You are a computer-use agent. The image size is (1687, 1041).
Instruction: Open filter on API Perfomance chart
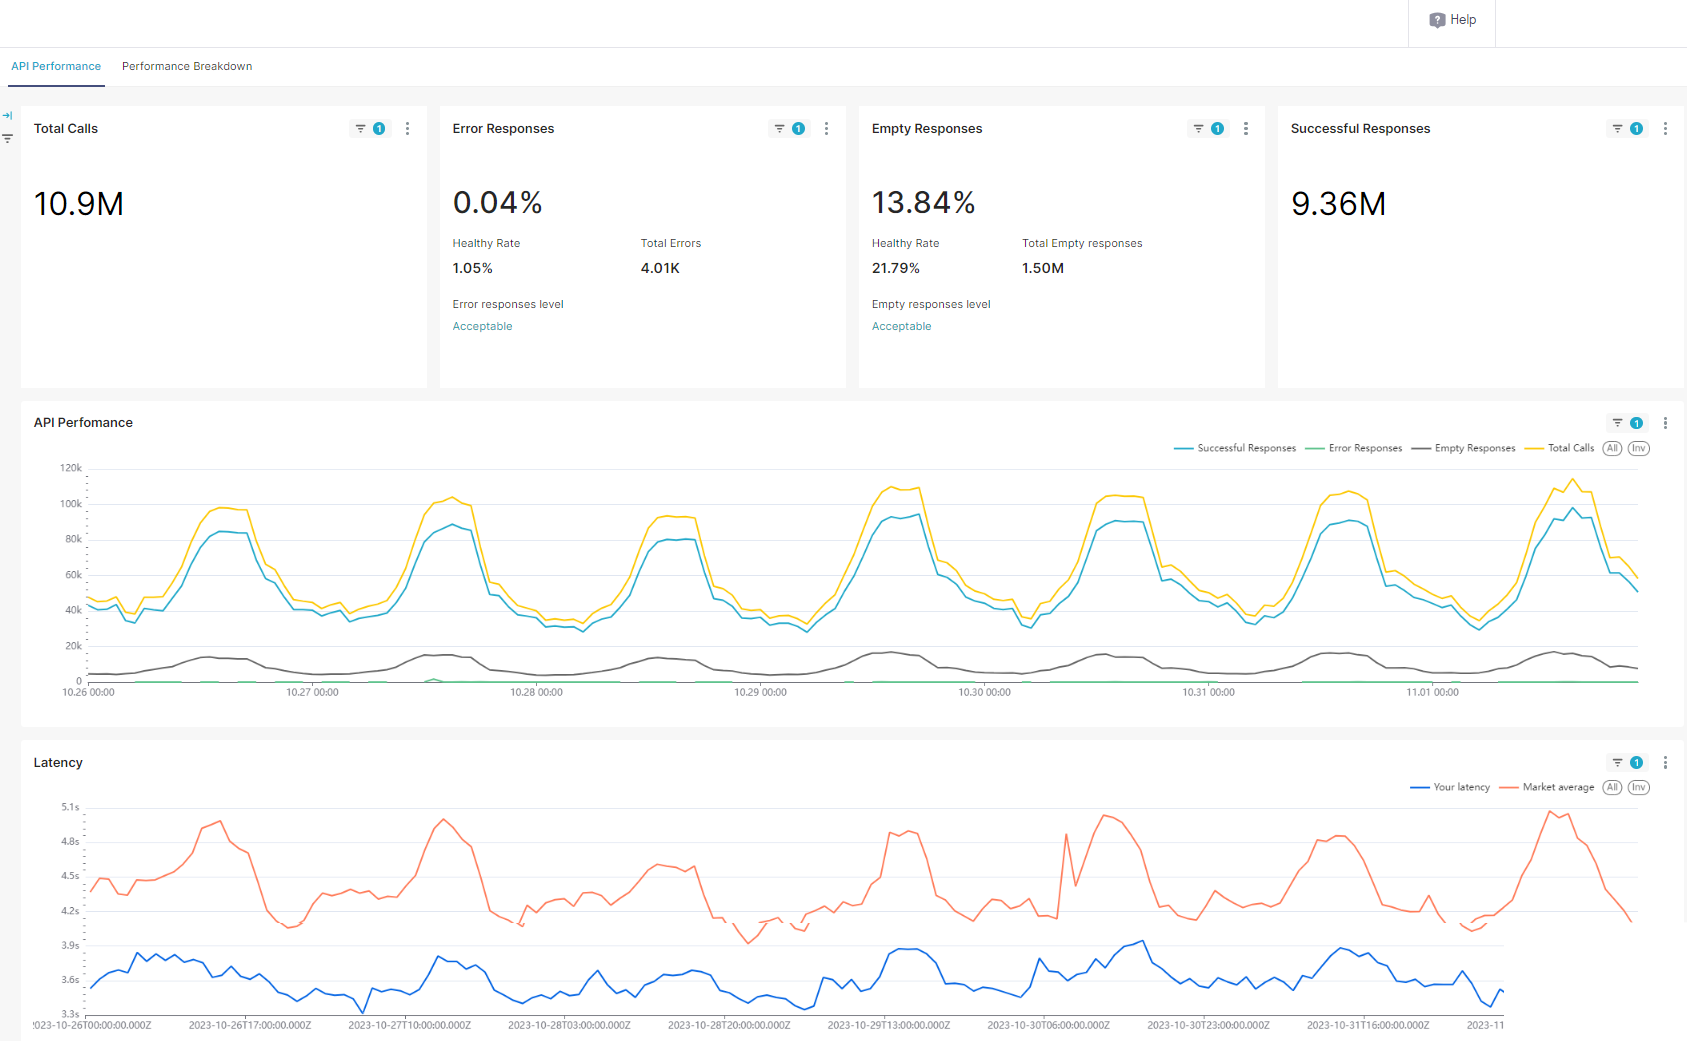1618,423
